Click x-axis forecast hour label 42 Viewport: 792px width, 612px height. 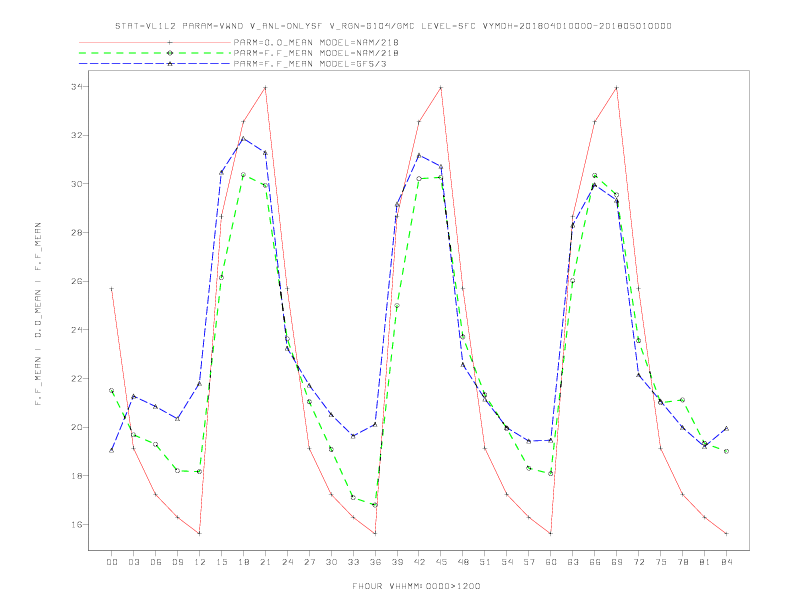pos(419,562)
